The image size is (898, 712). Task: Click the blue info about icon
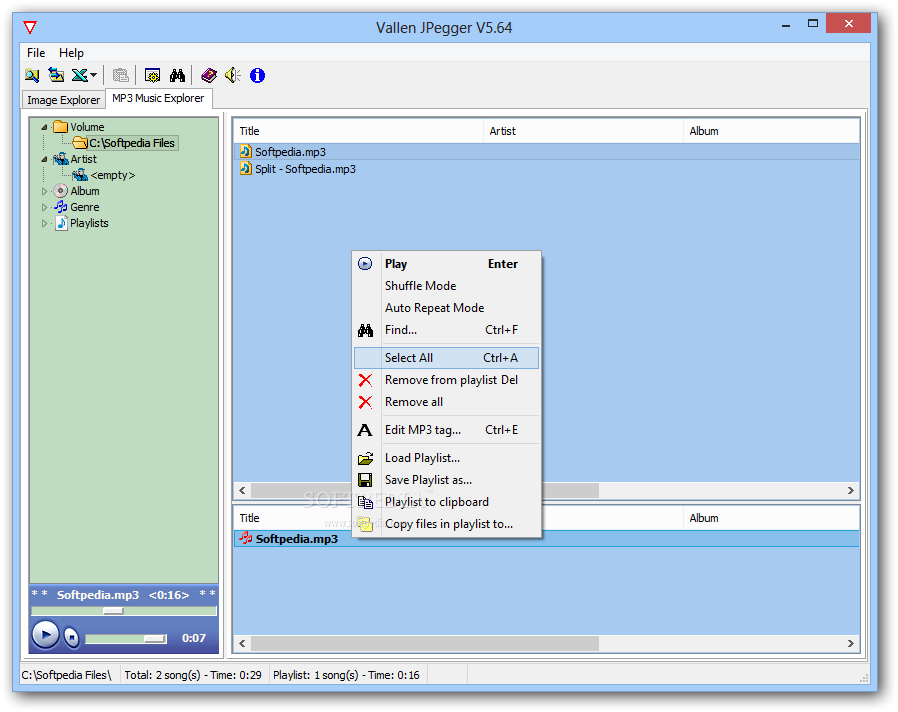(258, 75)
